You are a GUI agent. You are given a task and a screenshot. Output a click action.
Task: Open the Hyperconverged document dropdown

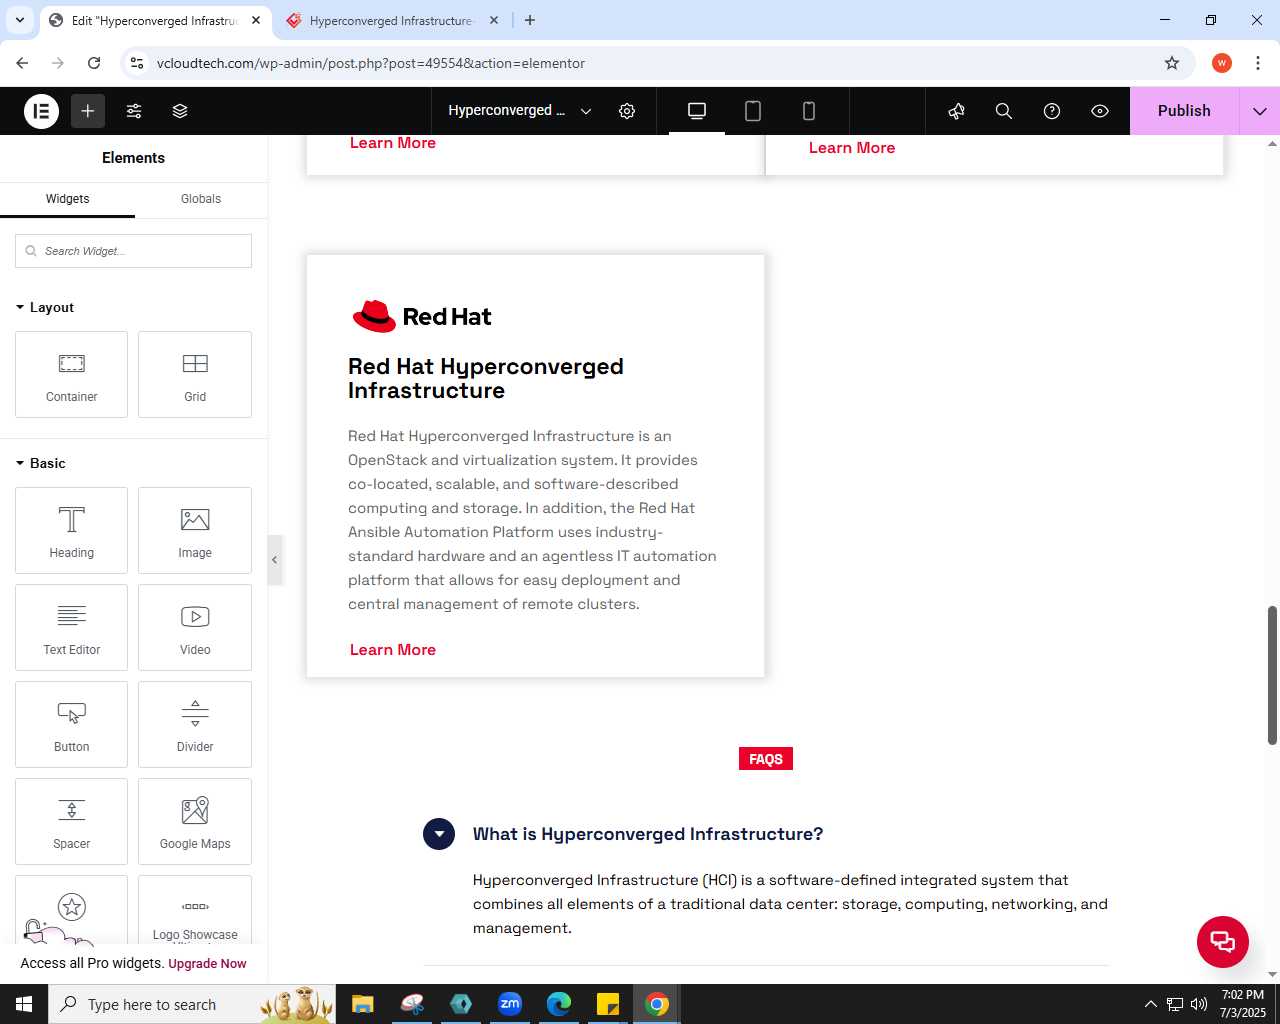520,111
